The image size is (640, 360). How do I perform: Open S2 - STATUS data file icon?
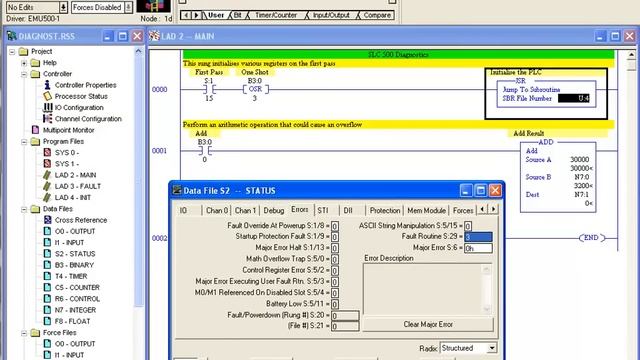pyautogui.click(x=47, y=253)
